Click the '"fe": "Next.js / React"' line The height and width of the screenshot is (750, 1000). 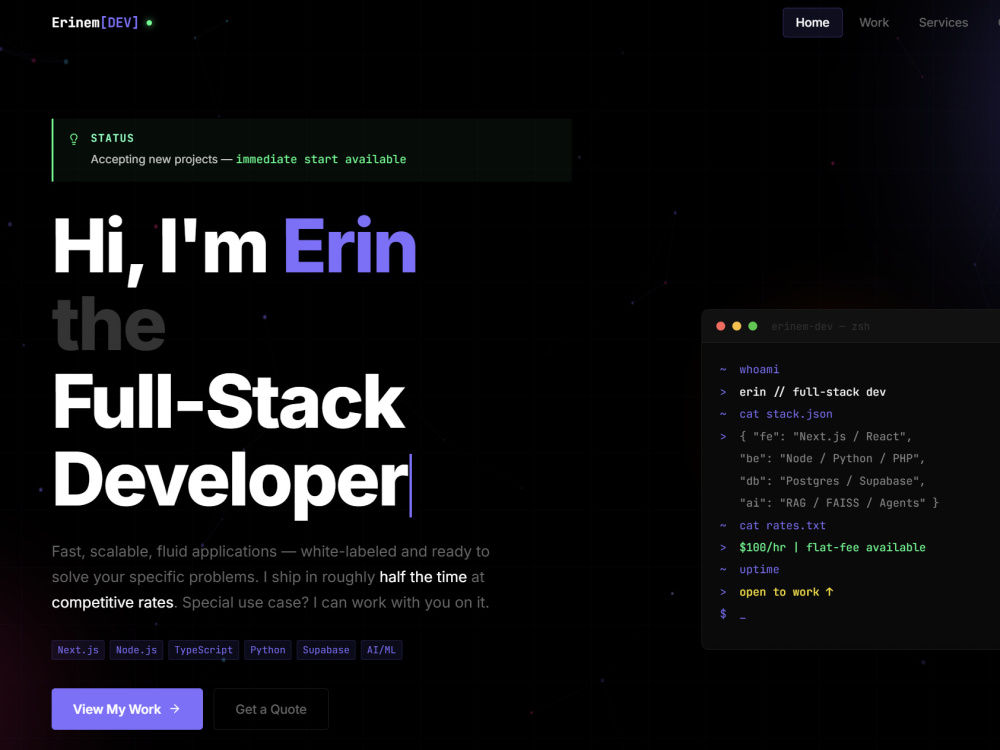pos(825,436)
